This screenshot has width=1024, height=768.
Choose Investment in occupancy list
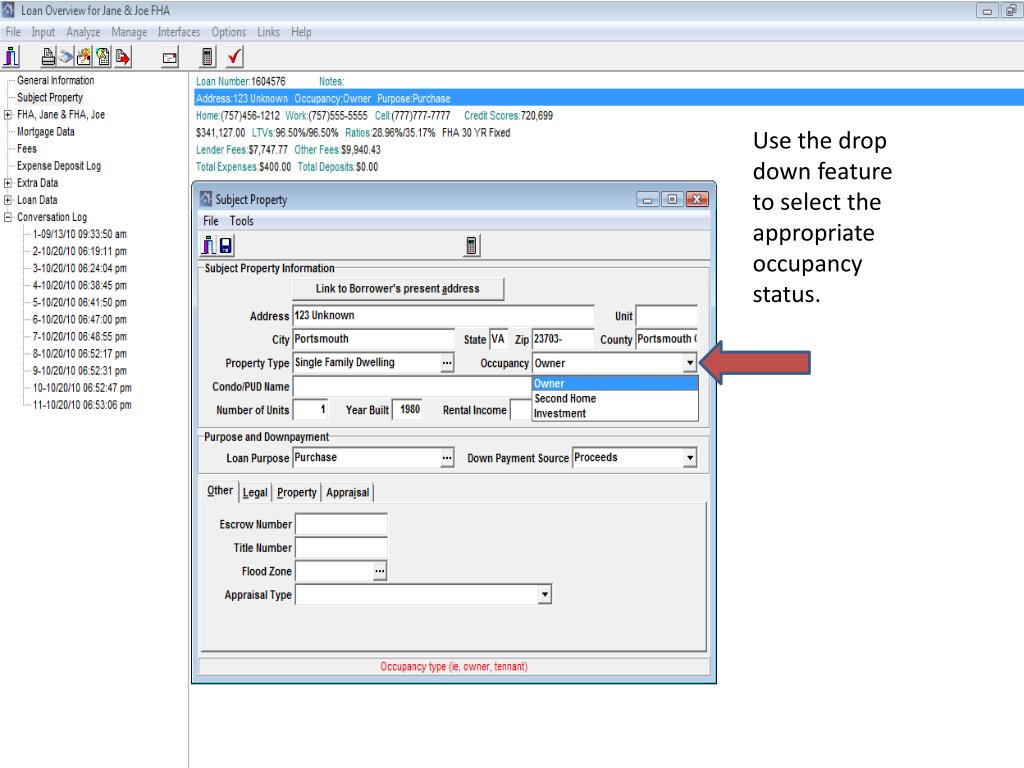pyautogui.click(x=560, y=413)
